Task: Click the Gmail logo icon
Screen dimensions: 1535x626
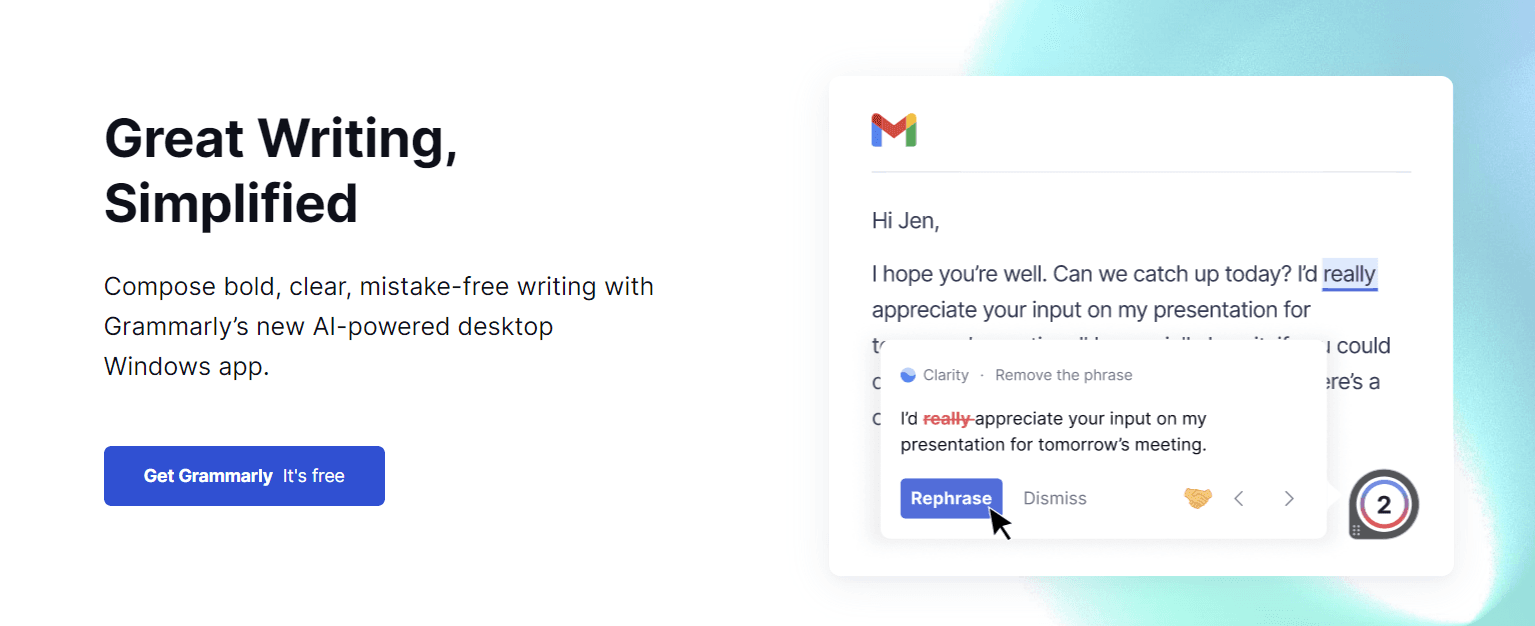Action: [893, 131]
